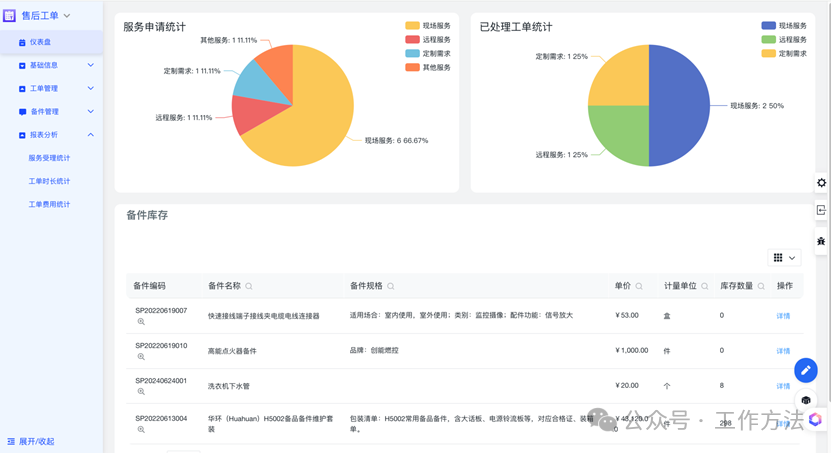Image resolution: width=831 pixels, height=453 pixels.
Task: Click the blue 现场服务 half of pie
Action: (x=681, y=105)
